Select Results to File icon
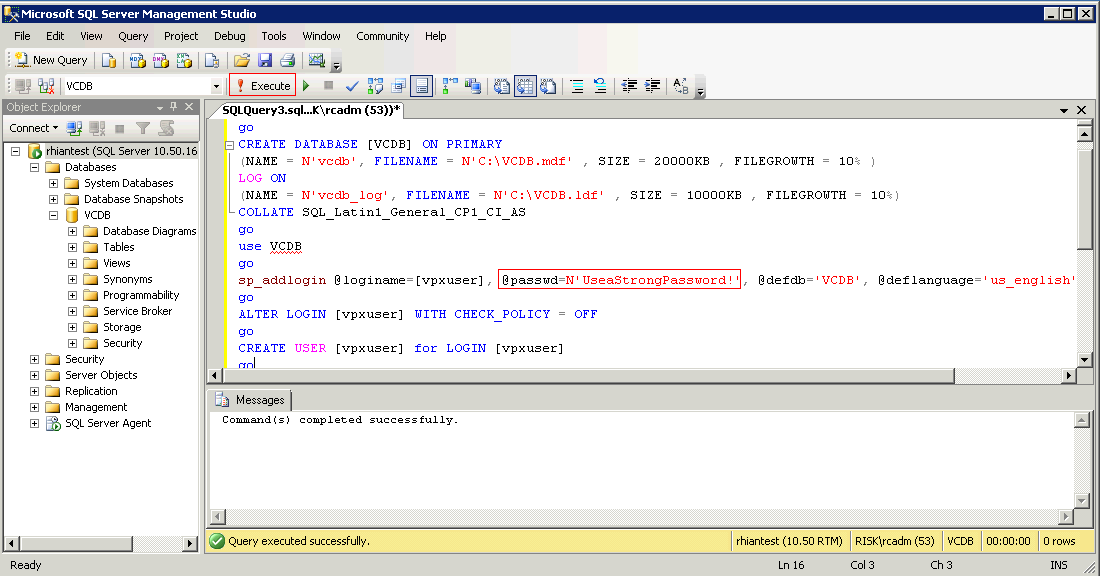The width and height of the screenshot is (1100, 576). pyautogui.click(x=548, y=86)
